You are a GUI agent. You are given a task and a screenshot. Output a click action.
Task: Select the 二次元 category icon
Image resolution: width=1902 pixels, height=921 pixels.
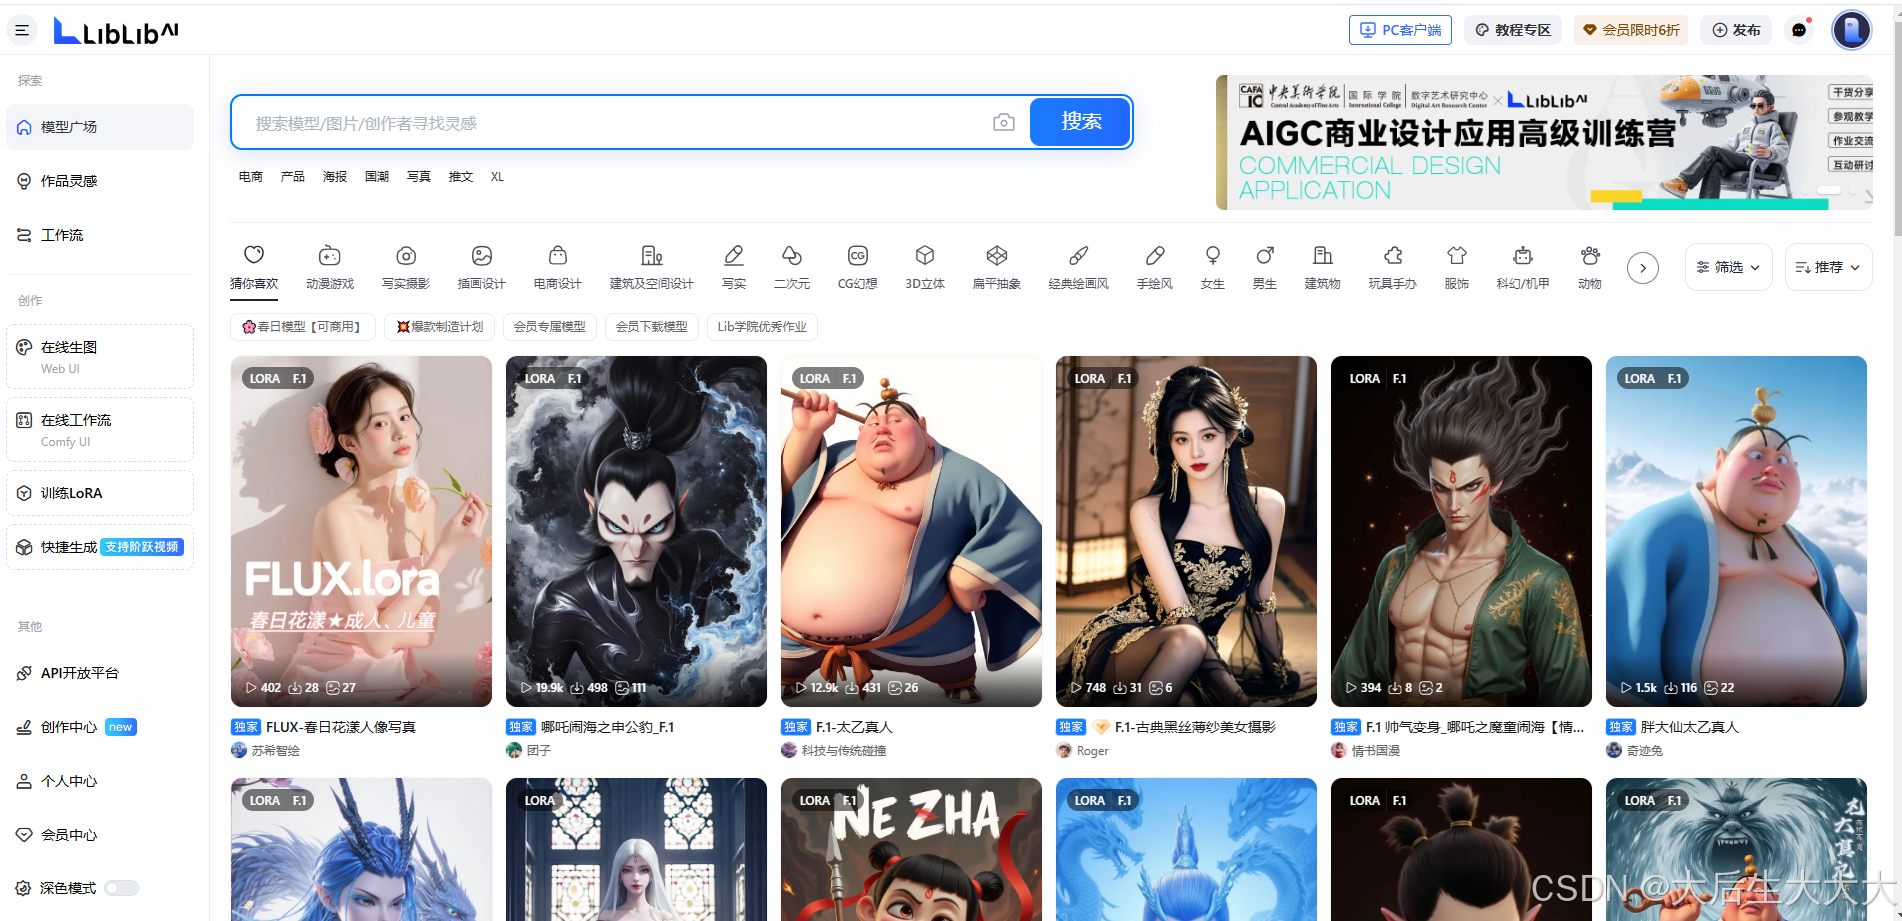click(x=792, y=256)
